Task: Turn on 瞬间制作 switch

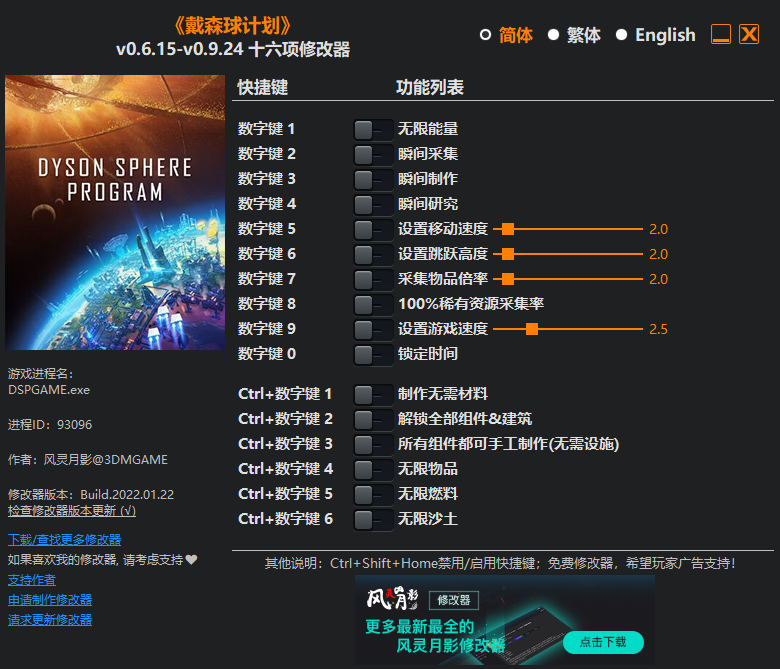Action: [x=373, y=180]
